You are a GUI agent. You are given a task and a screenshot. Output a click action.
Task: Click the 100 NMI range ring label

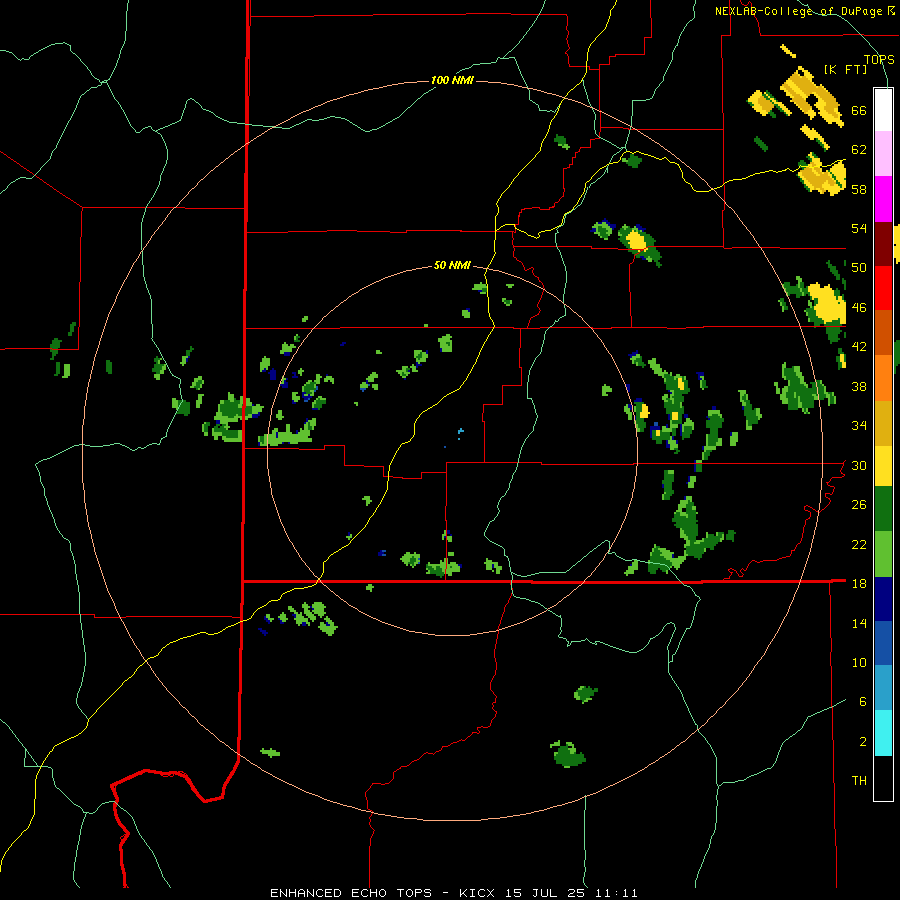pyautogui.click(x=452, y=80)
